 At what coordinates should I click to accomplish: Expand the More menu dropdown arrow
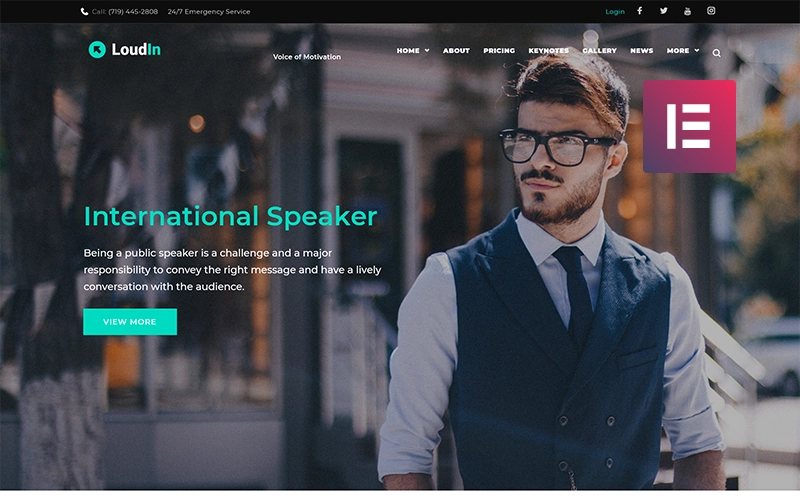coord(696,51)
